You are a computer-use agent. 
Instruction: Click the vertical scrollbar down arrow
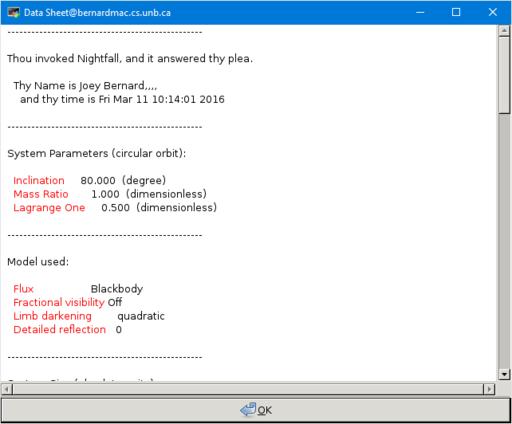point(504,374)
